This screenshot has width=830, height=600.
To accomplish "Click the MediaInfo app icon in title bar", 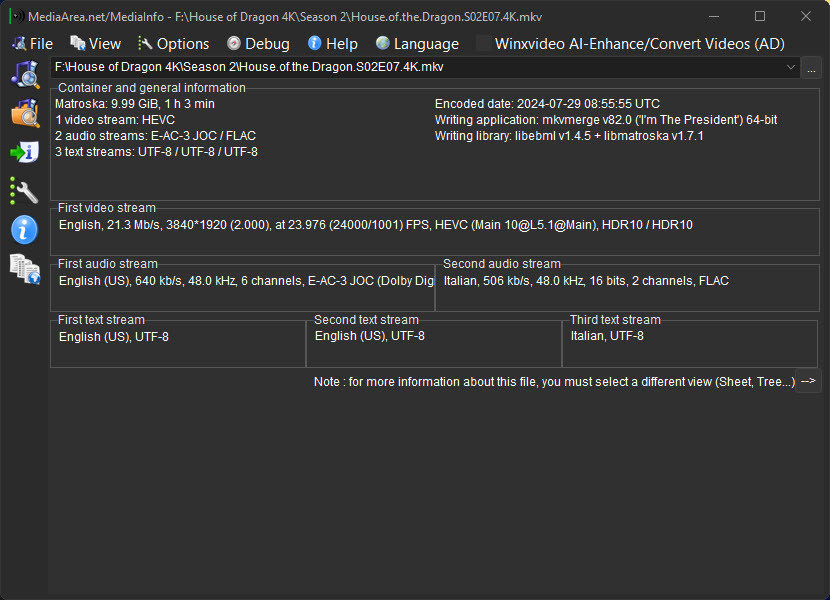I will pyautogui.click(x=17, y=16).
